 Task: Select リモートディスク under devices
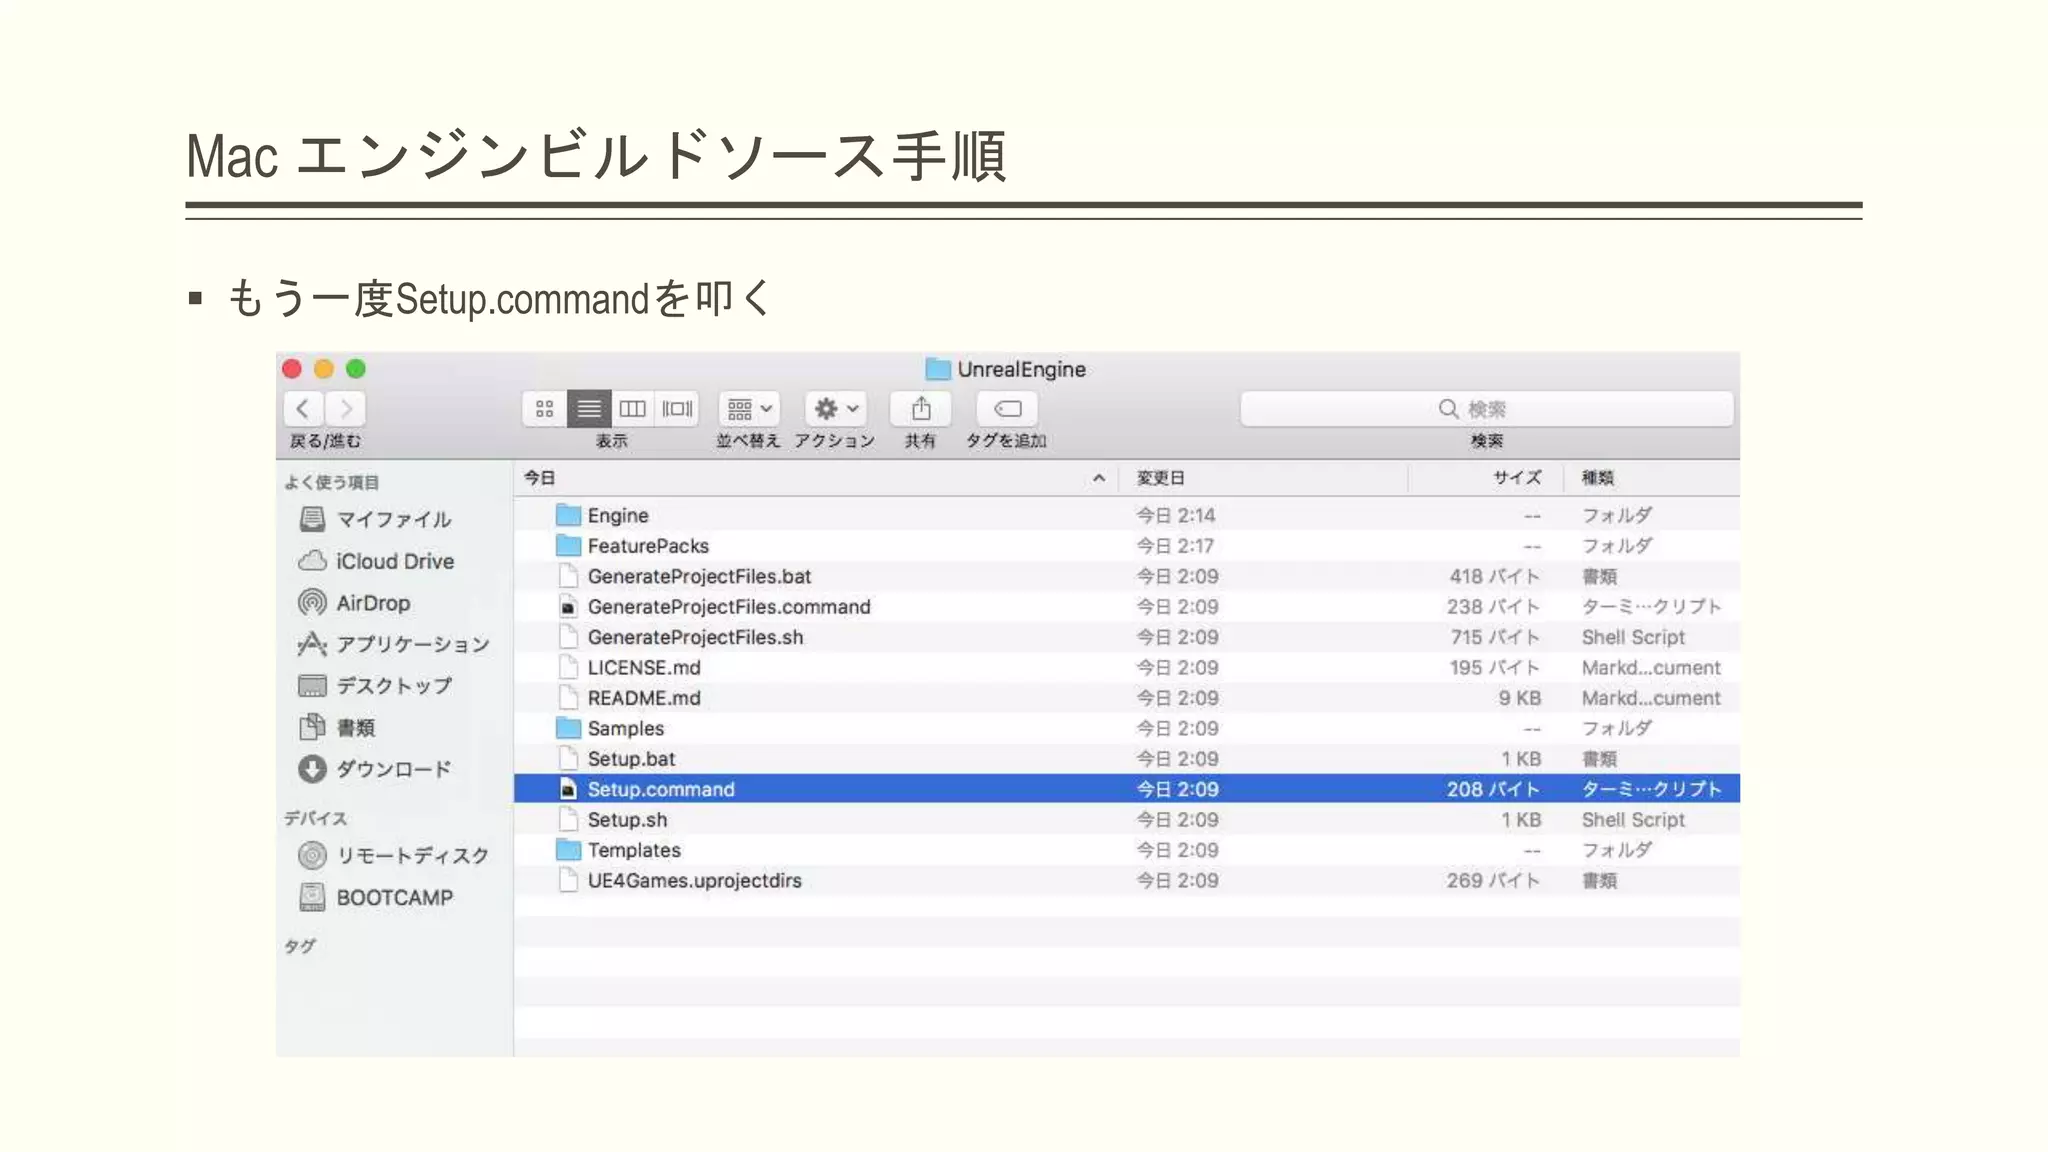click(394, 855)
